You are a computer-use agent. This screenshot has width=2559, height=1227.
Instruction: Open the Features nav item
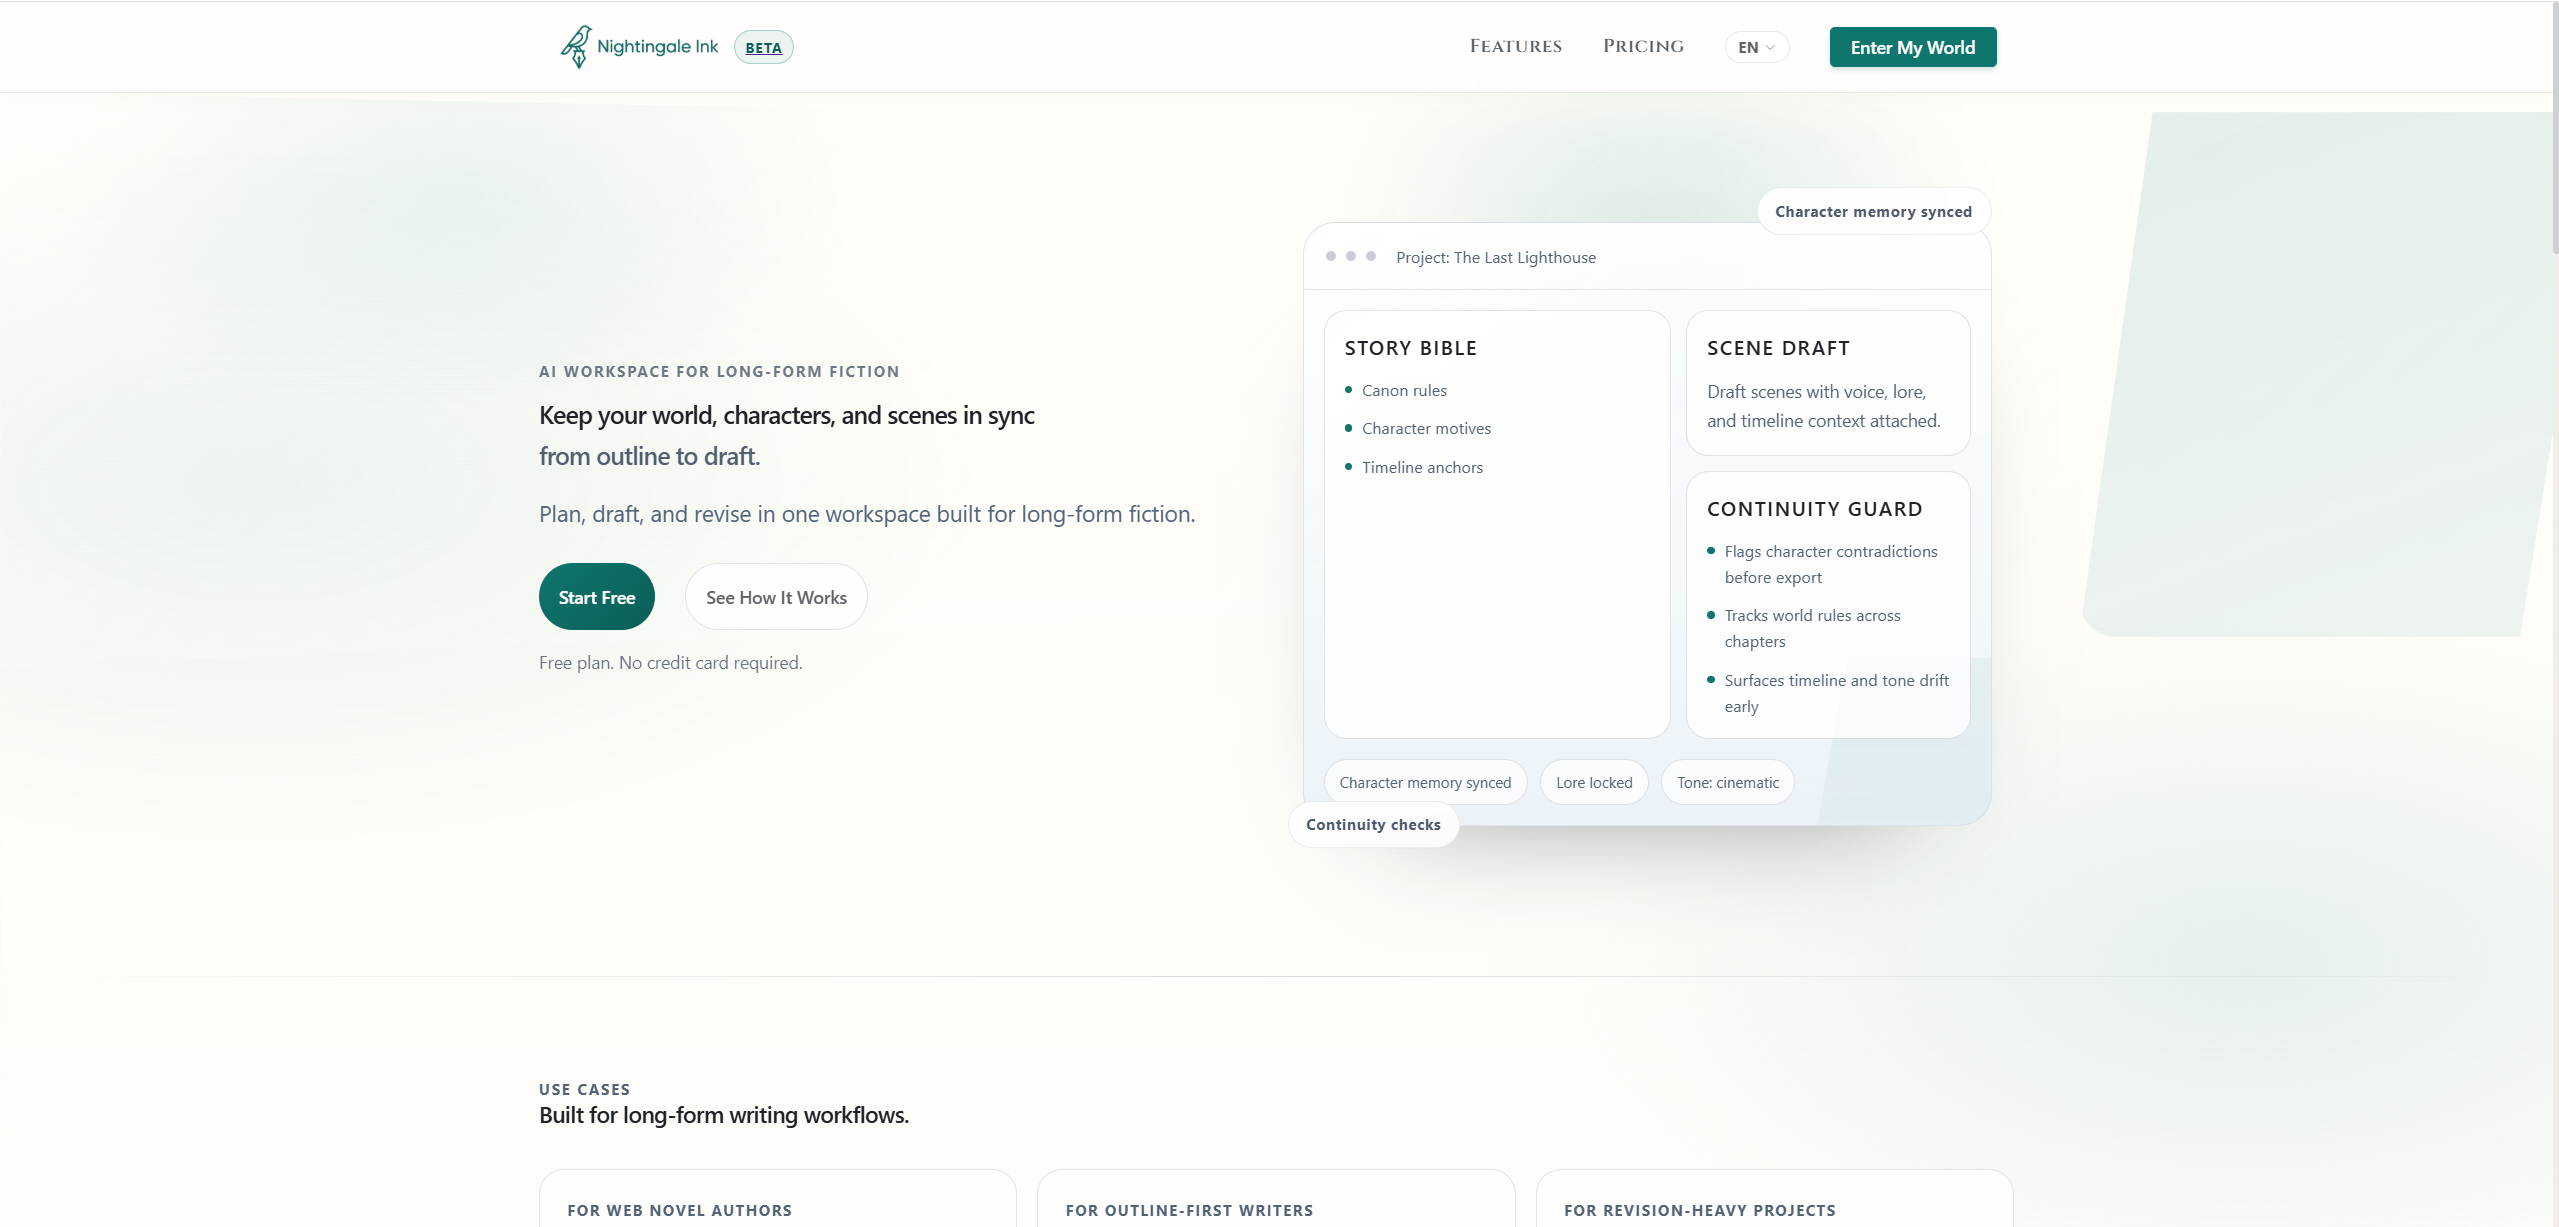pos(1515,46)
